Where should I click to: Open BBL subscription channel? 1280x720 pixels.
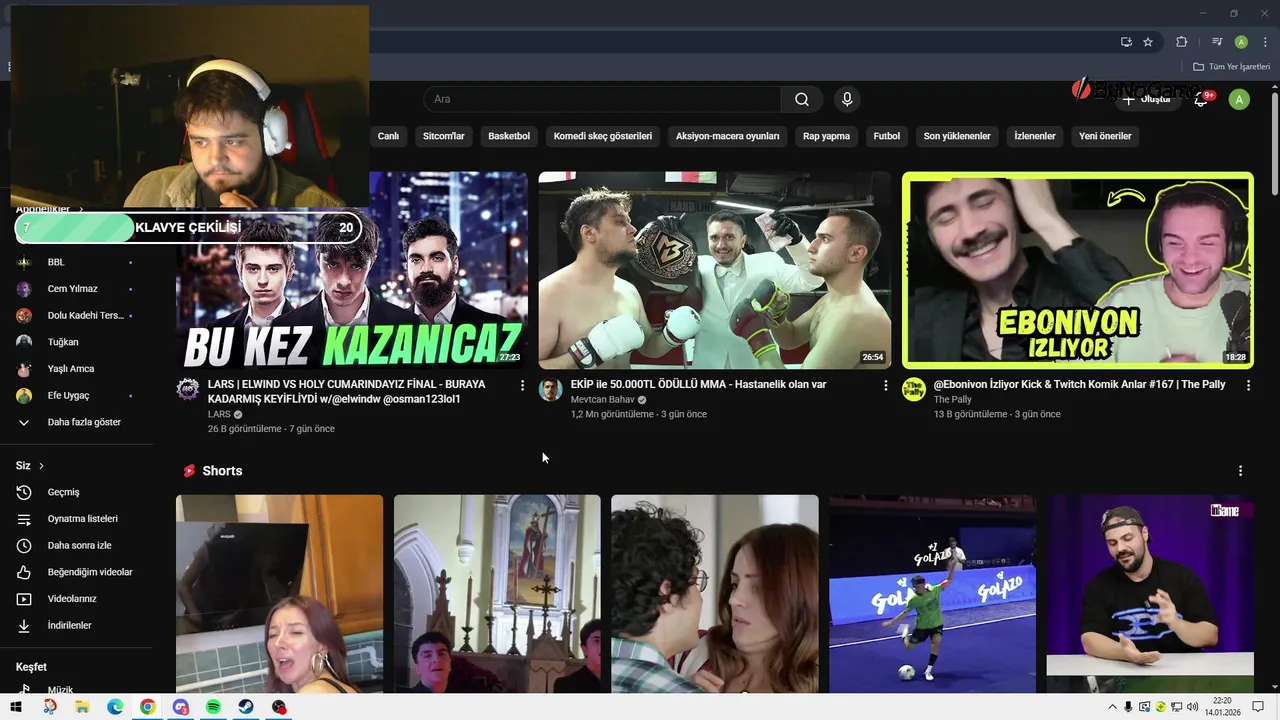(76, 262)
